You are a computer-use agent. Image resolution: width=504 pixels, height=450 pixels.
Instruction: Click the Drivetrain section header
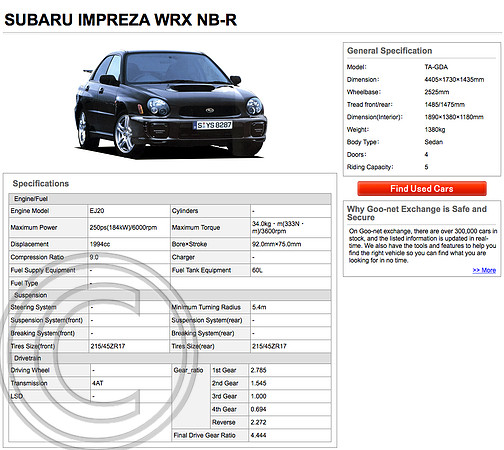point(27,358)
